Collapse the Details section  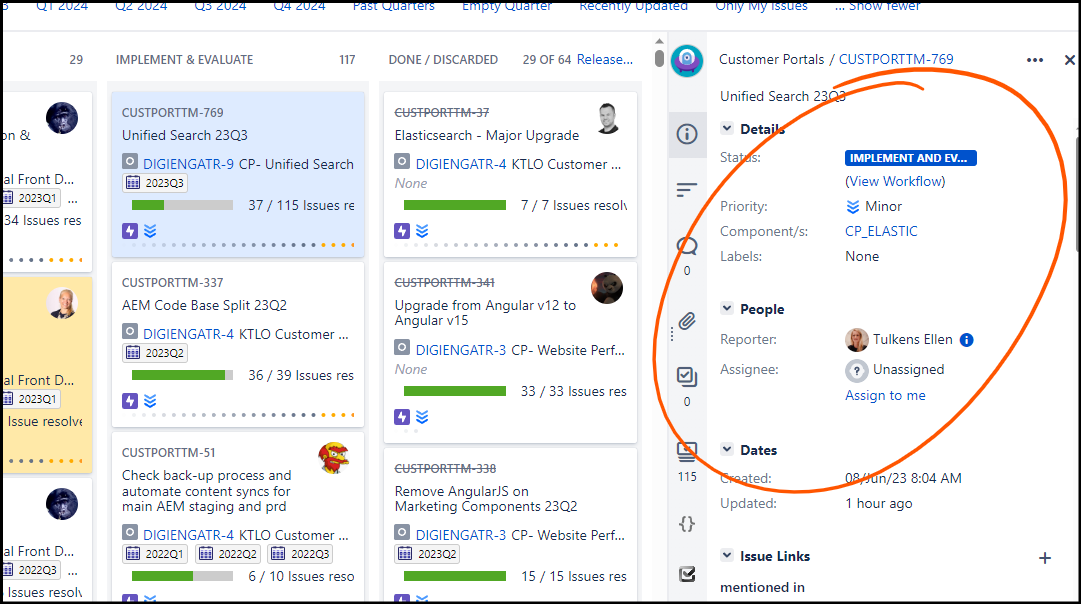click(x=727, y=128)
